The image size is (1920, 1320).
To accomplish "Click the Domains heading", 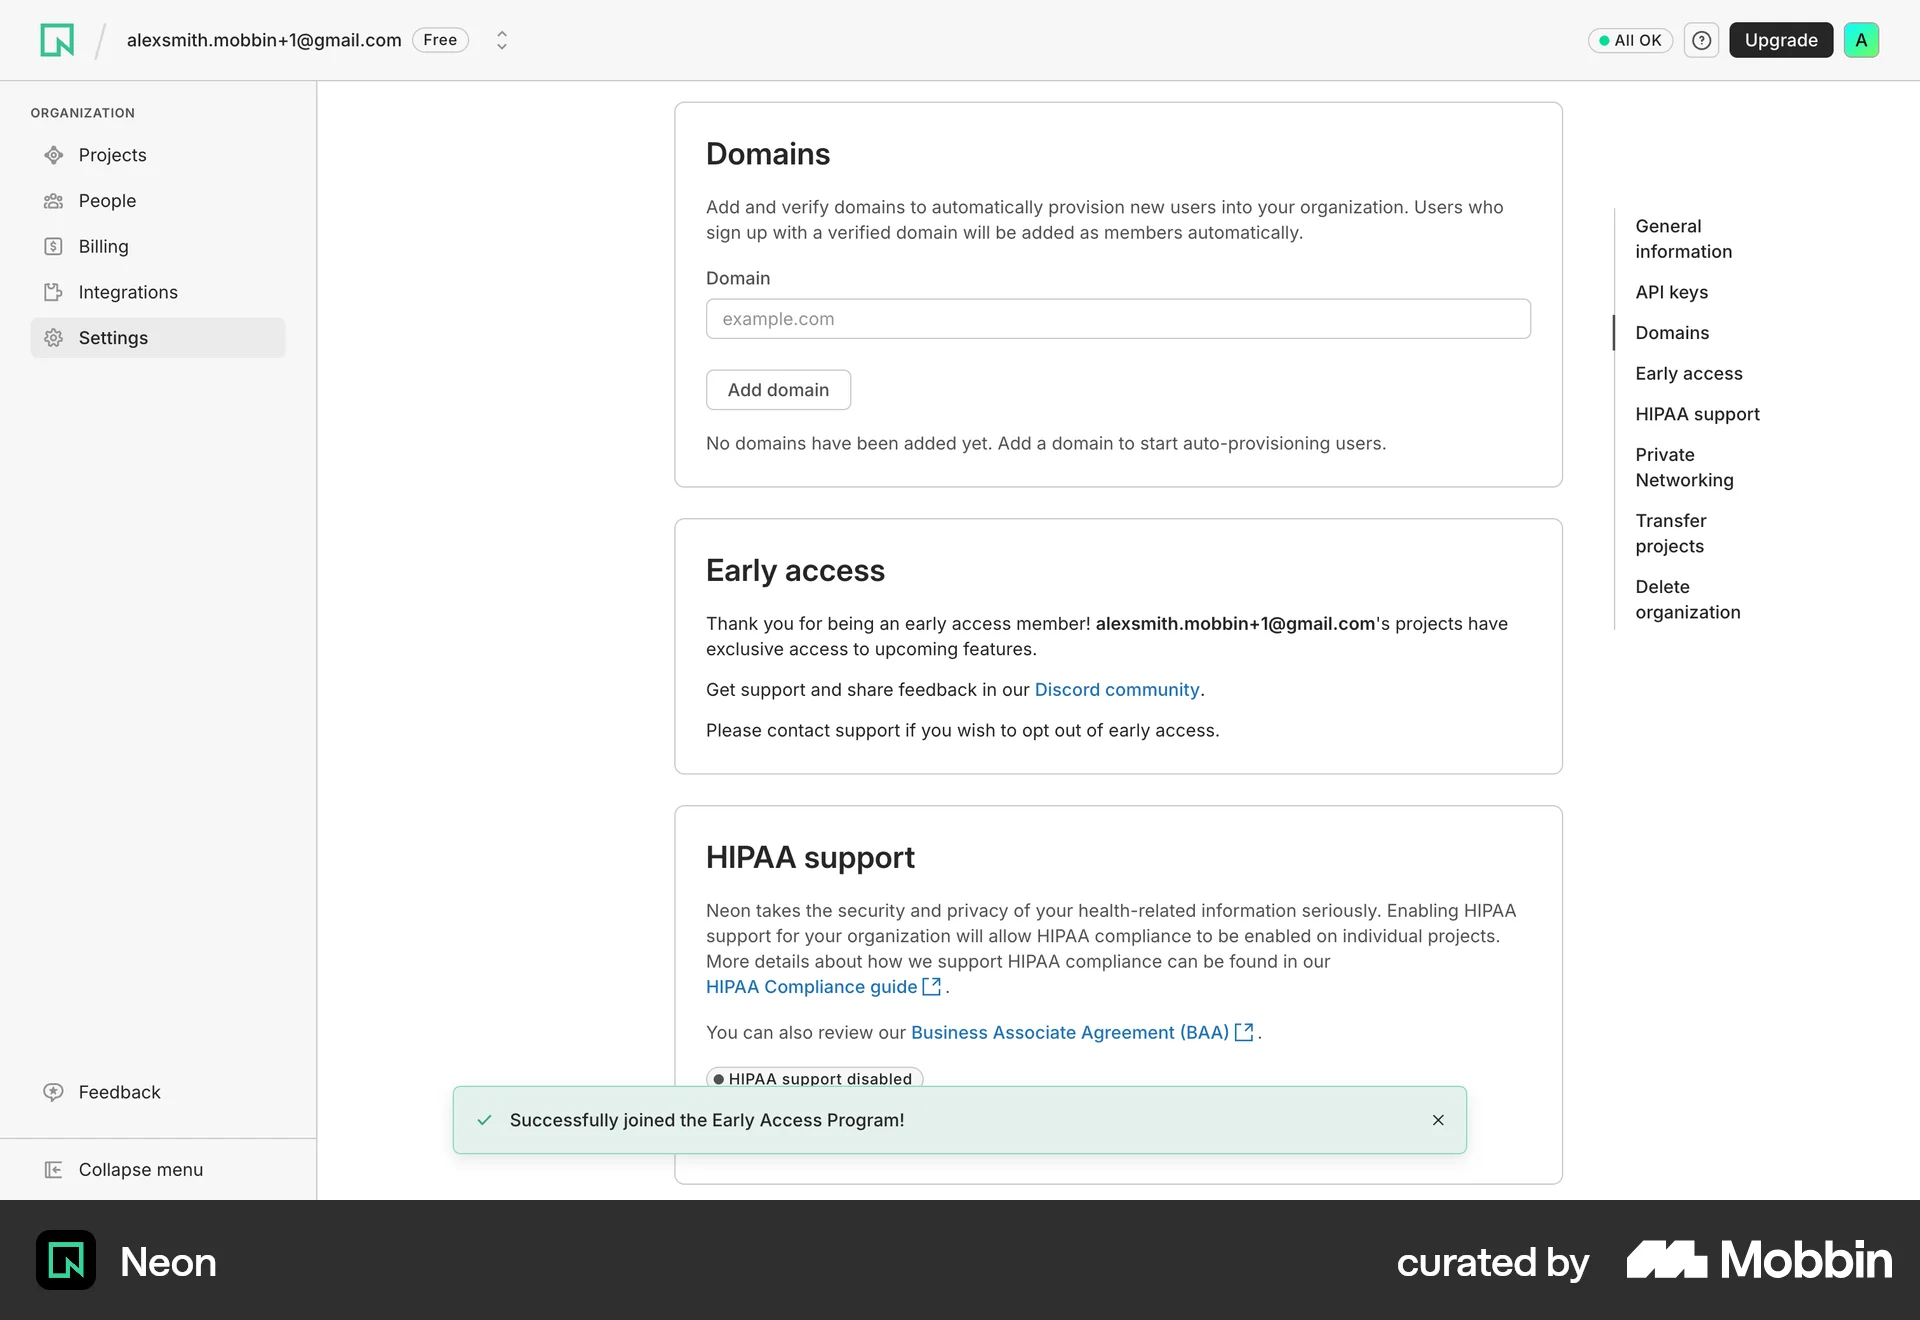I will [x=768, y=154].
